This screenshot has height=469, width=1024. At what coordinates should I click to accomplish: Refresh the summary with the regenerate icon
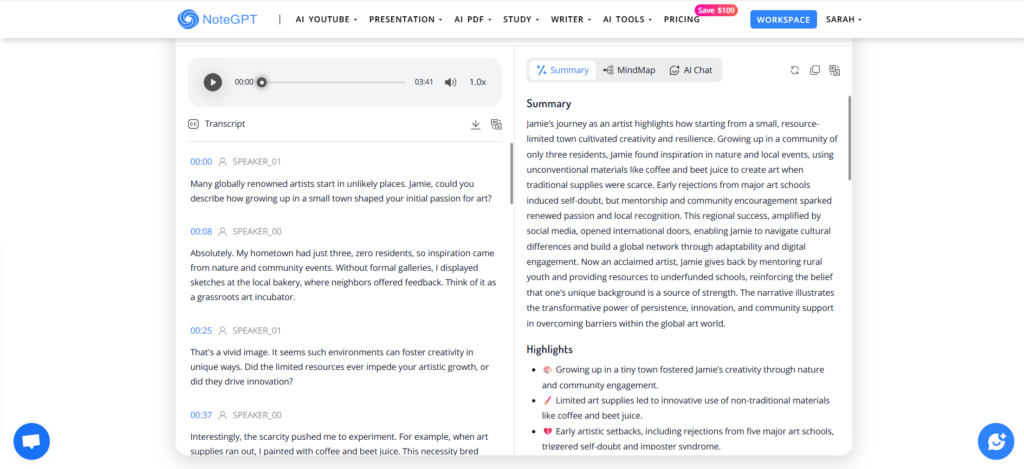point(794,70)
